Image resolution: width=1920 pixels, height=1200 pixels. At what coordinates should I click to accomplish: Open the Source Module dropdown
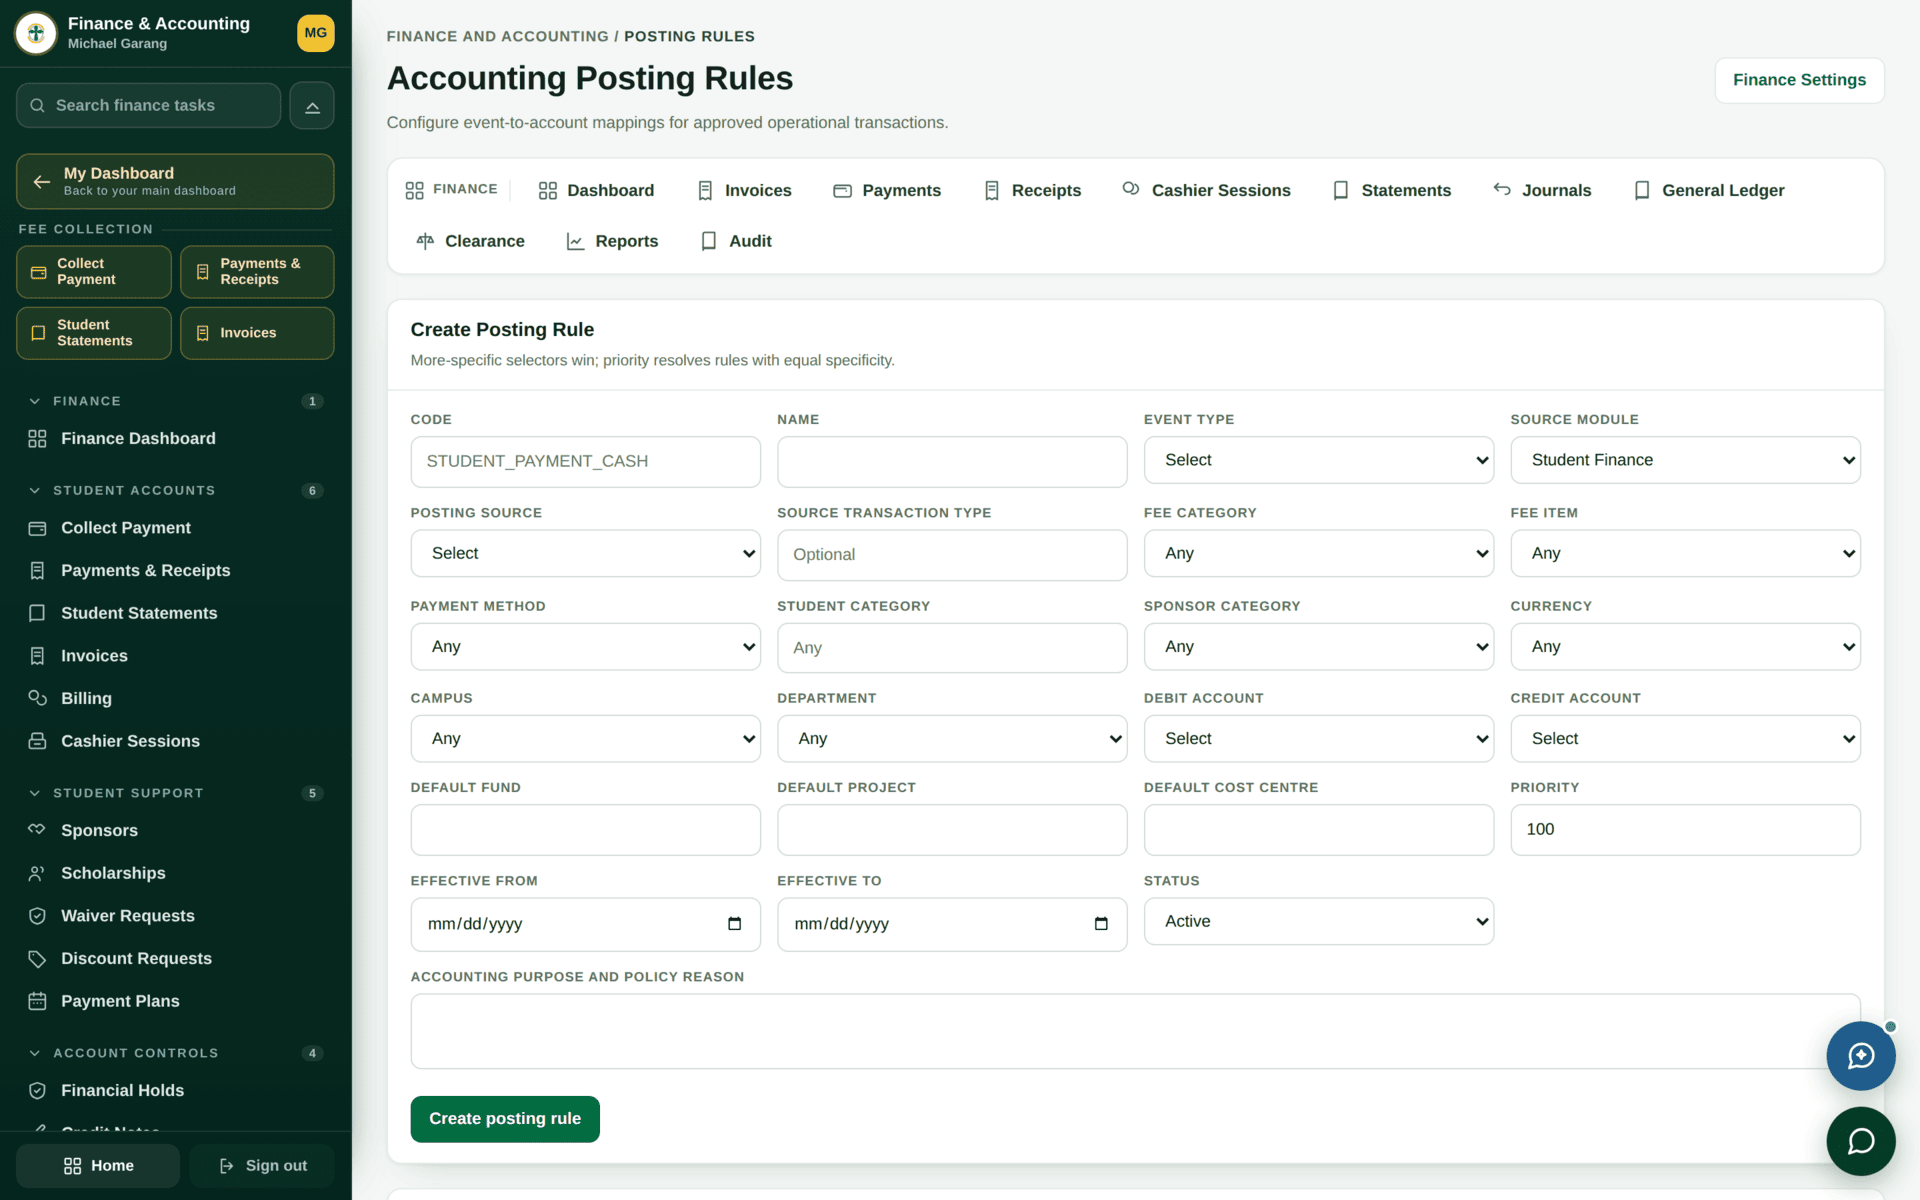click(x=1685, y=460)
